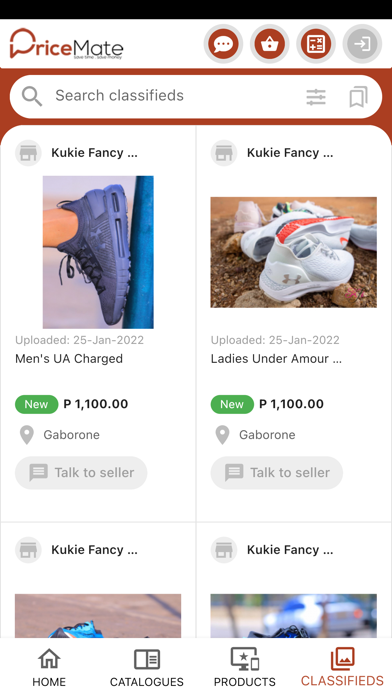
Task: Talk to seller for Men's UA Charged
Action: click(x=81, y=473)
